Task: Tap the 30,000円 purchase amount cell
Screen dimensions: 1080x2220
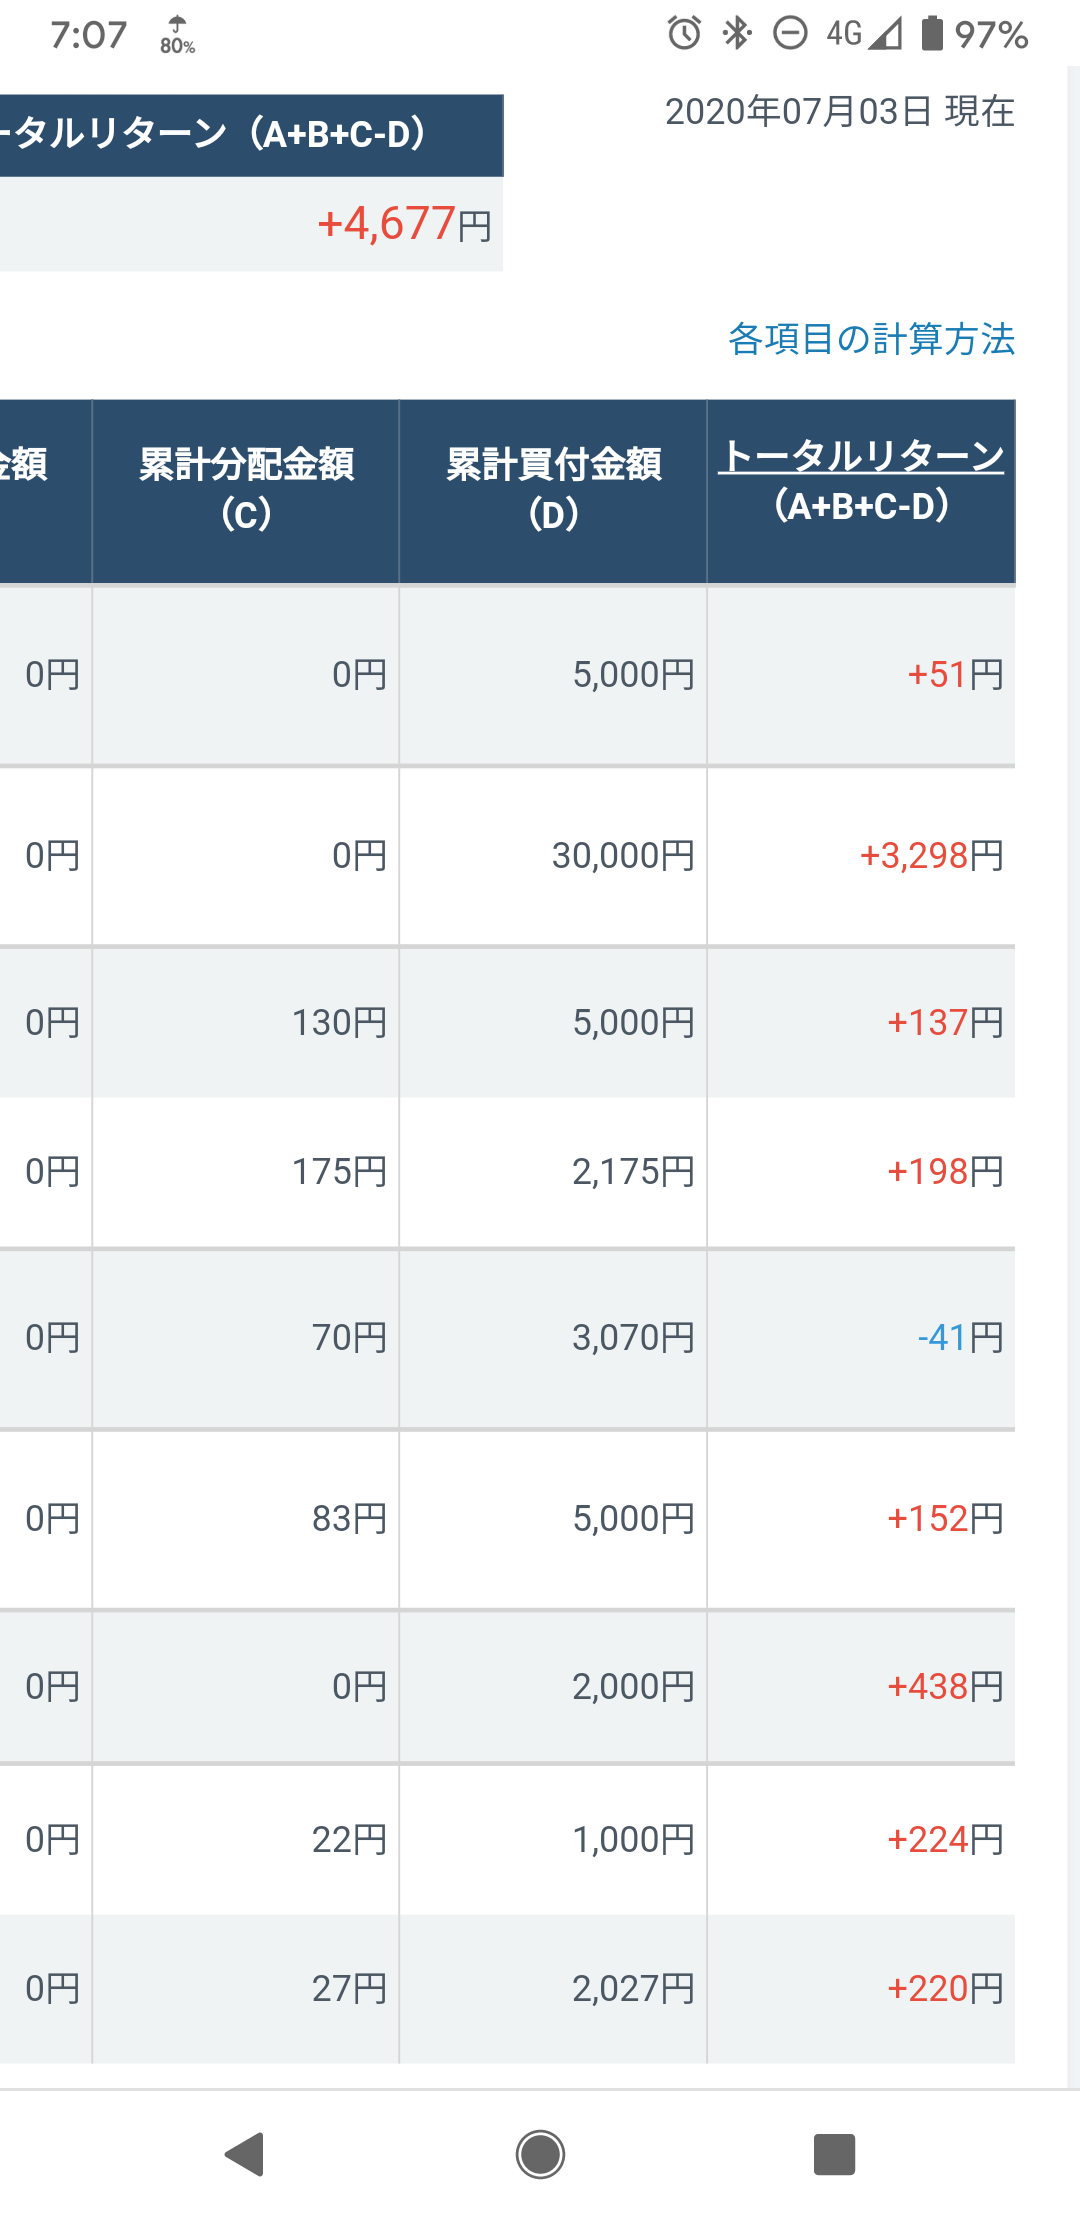Action: pos(553,856)
